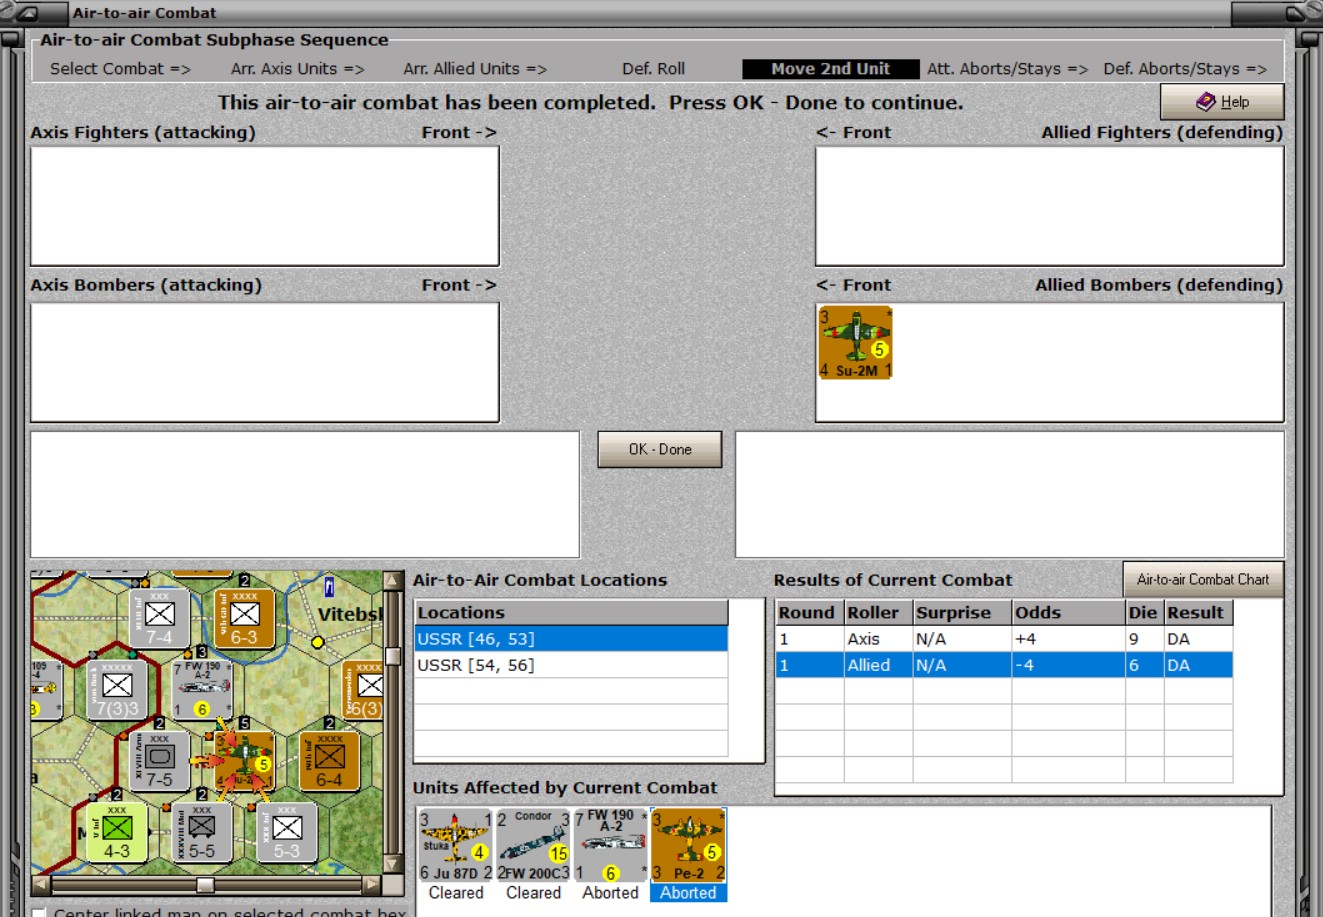Screen dimensions: 1323x917
Task: Click the green 4-3 infantry counter on map
Action: (117, 833)
